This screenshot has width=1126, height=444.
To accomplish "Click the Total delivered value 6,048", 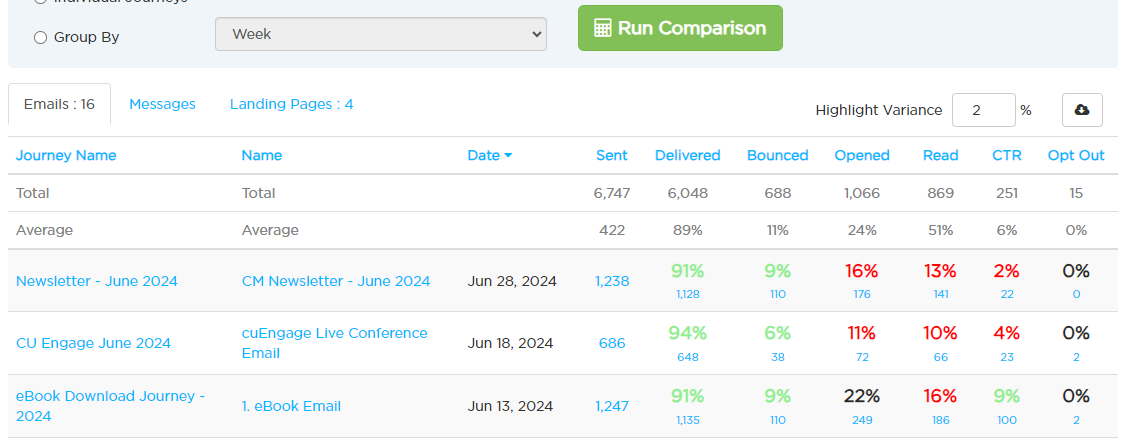I will click(687, 193).
